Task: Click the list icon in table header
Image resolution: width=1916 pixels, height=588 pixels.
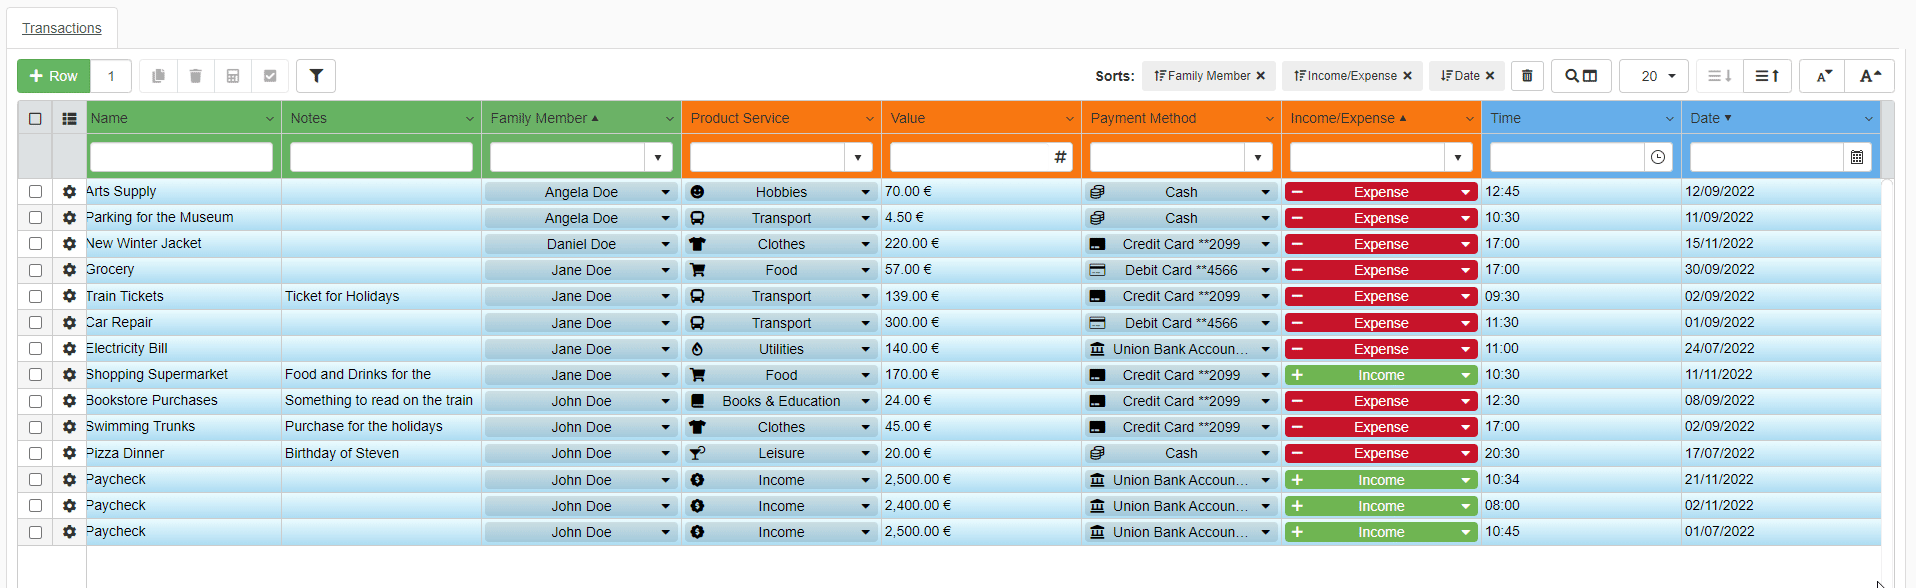Action: coord(69,118)
